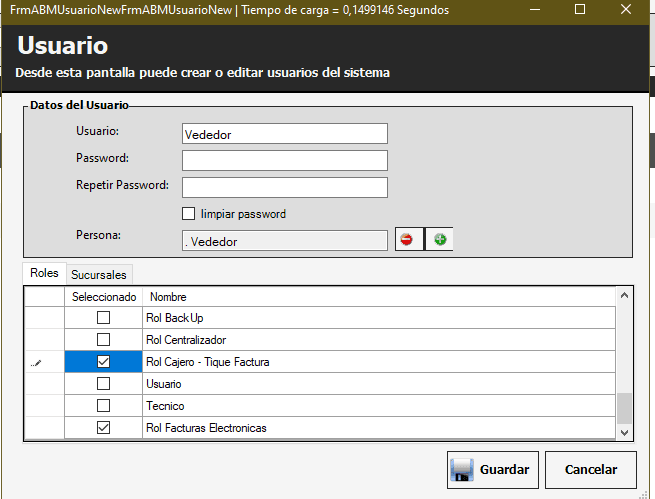Select the Roles tab
The width and height of the screenshot is (655, 499).
point(45,273)
